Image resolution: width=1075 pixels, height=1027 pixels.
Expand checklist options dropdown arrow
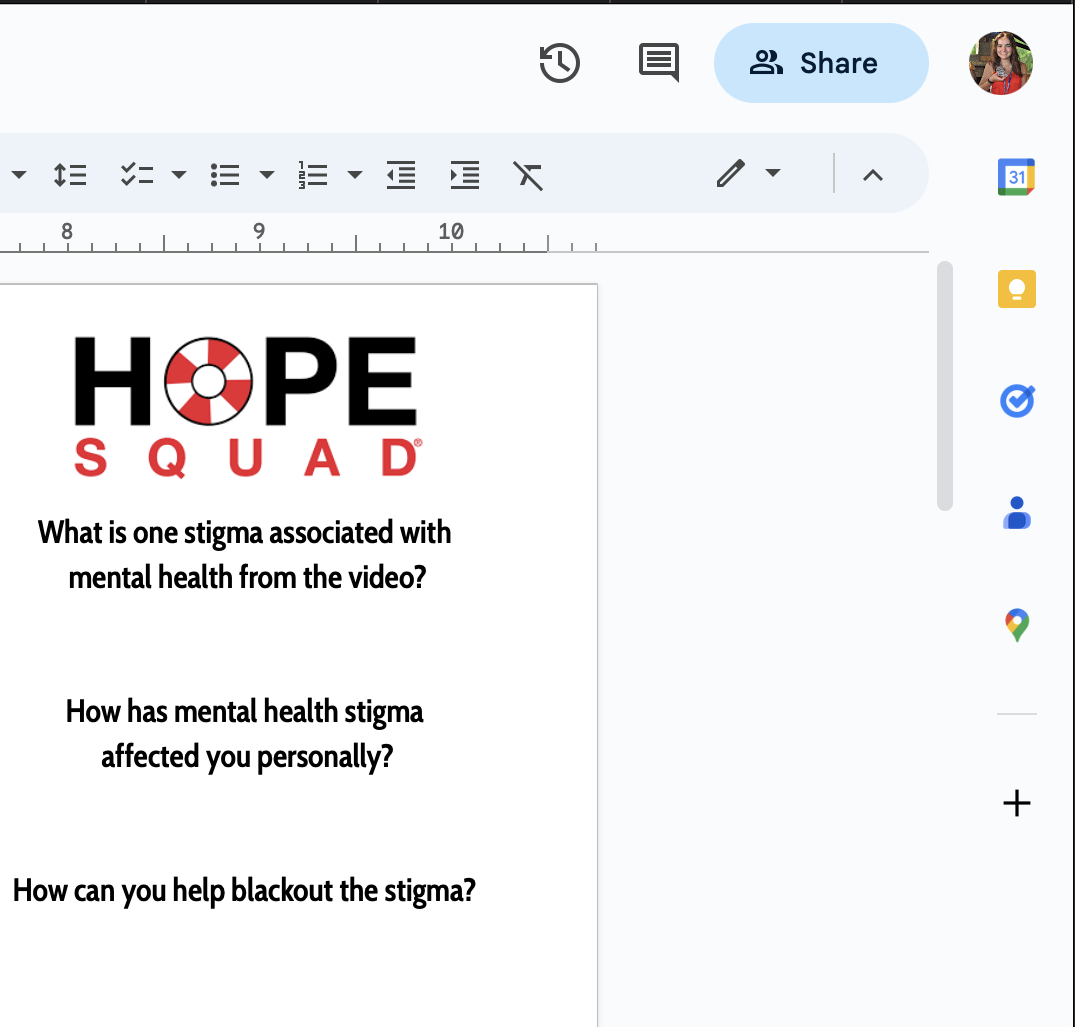[x=179, y=175]
